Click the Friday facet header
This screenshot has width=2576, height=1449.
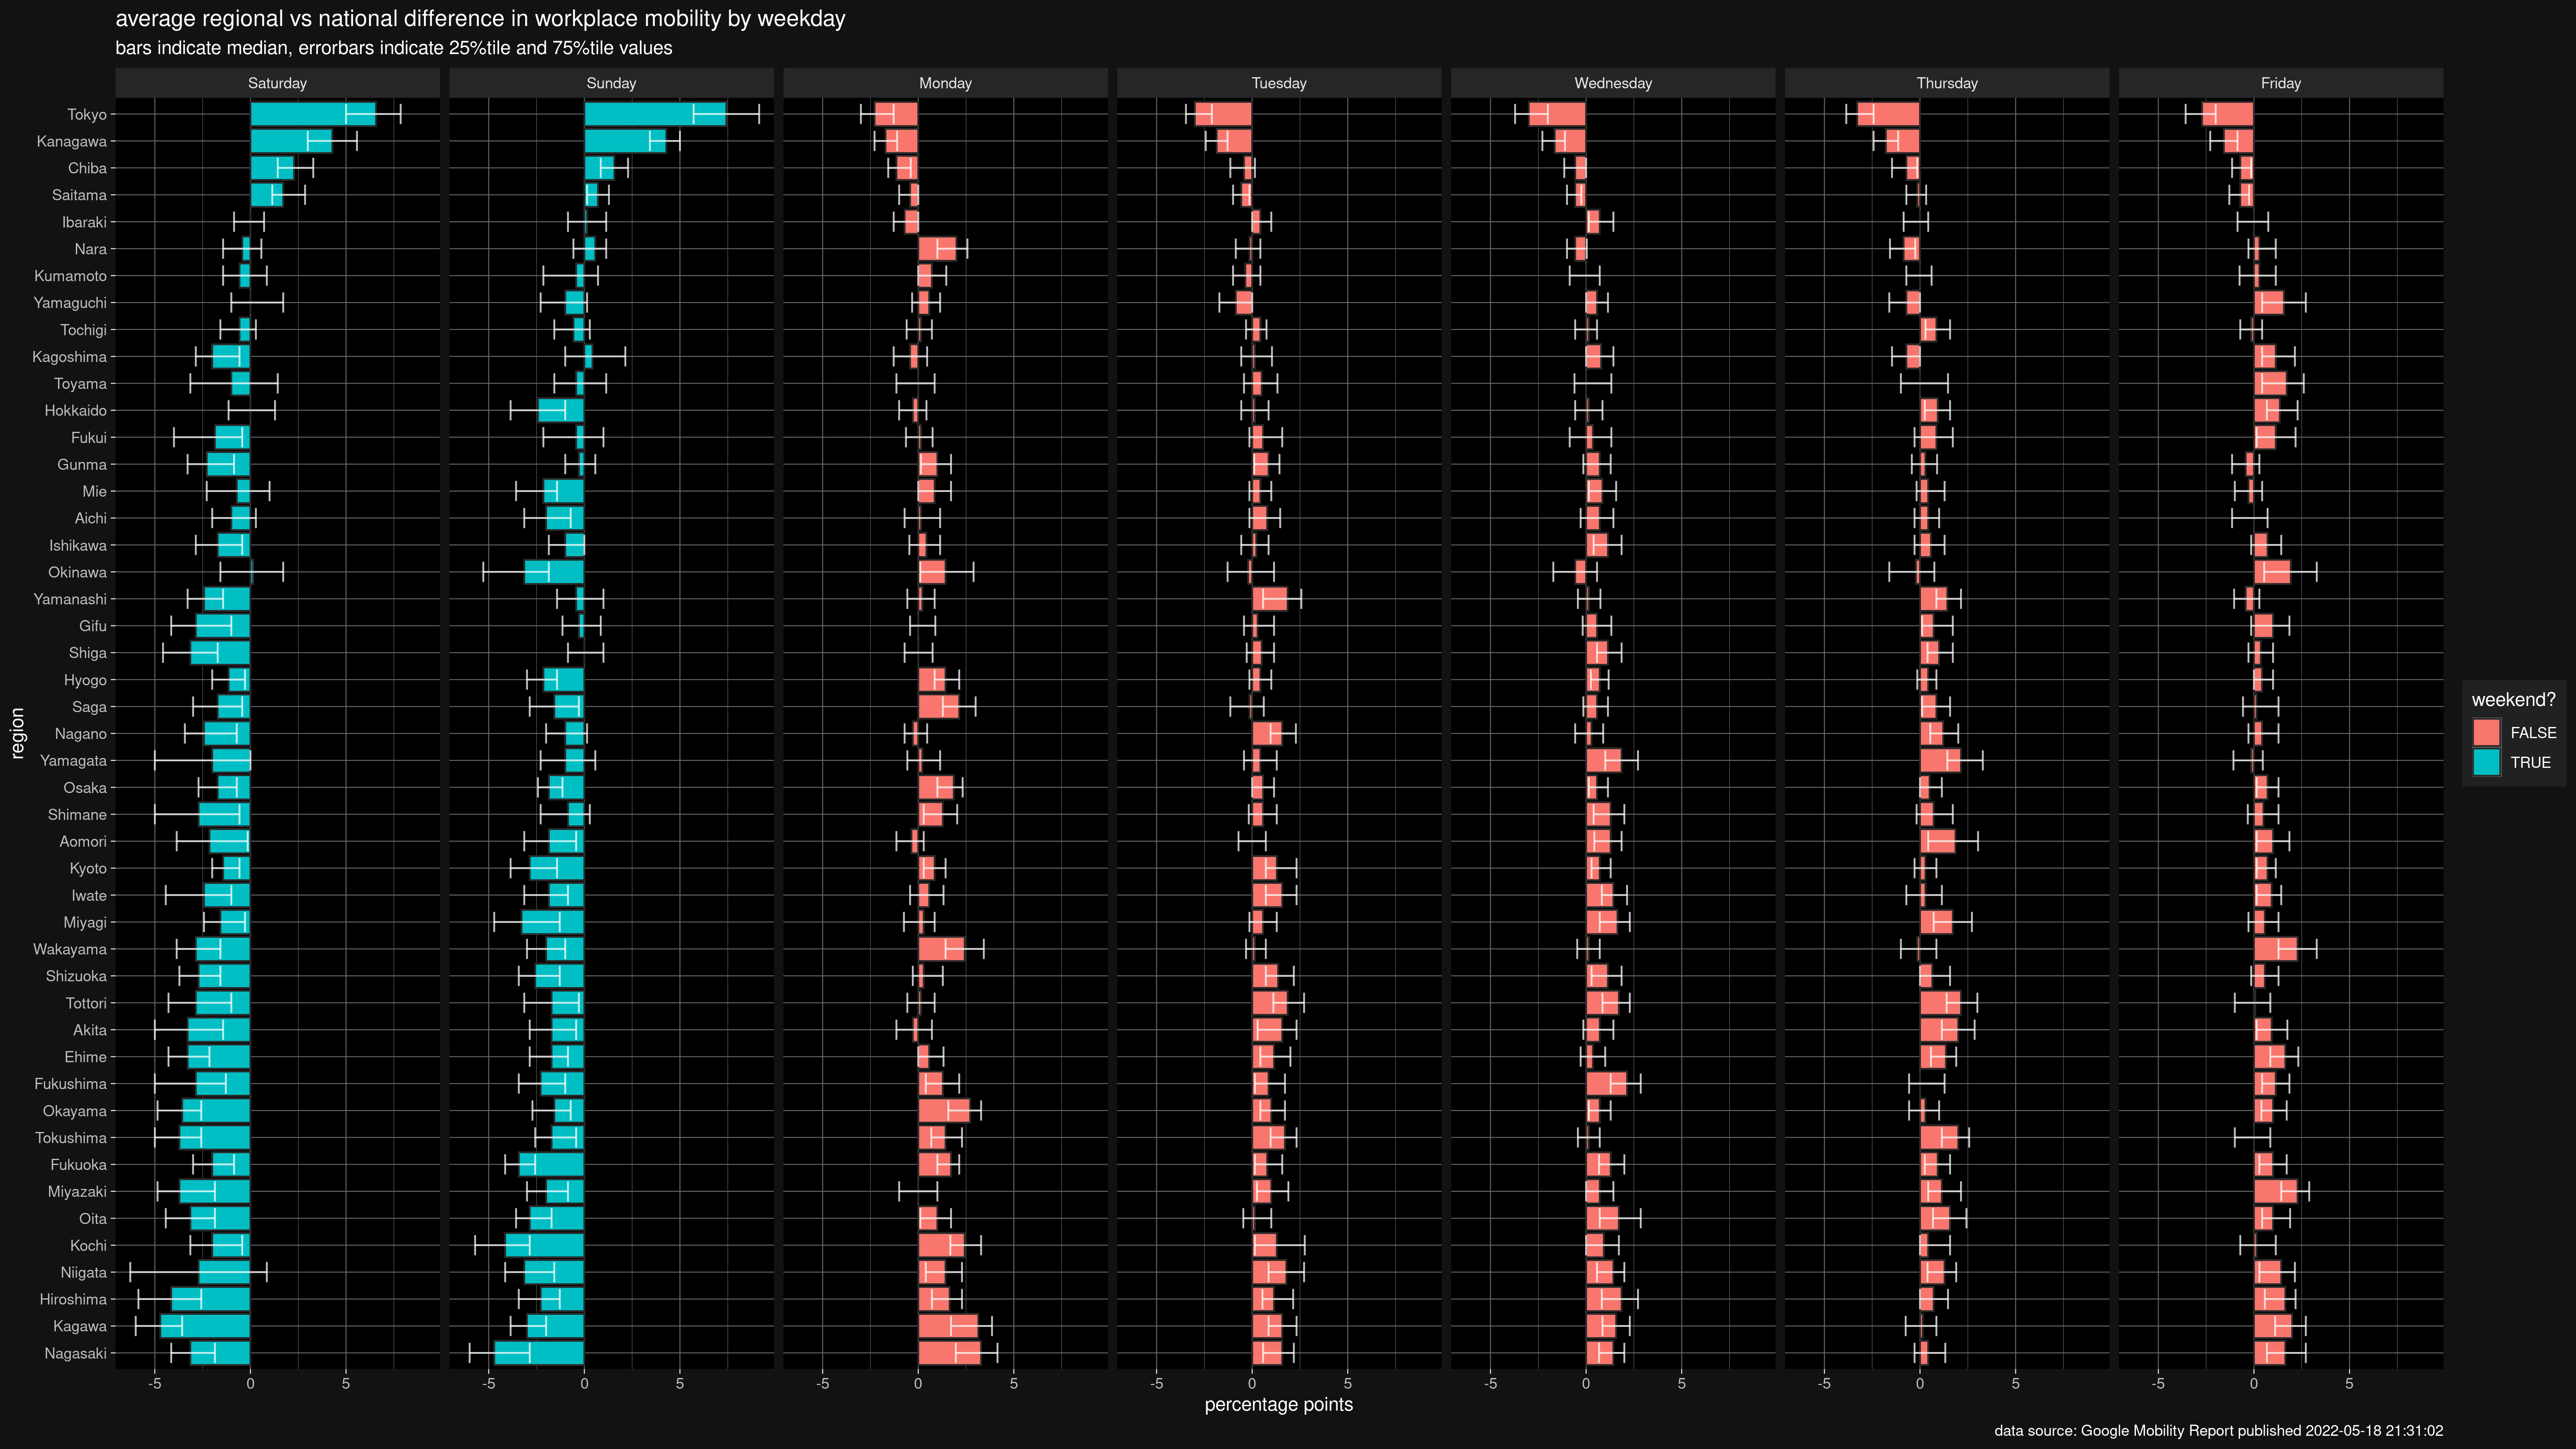point(2280,83)
